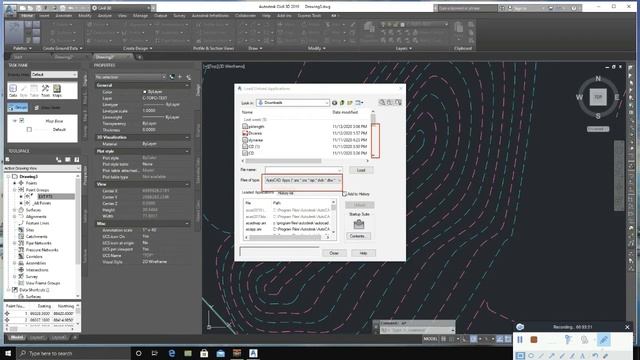Screen dimensions: 640x360
Task: Open Microsoft Store from taskbar
Action: (x=204, y=353)
